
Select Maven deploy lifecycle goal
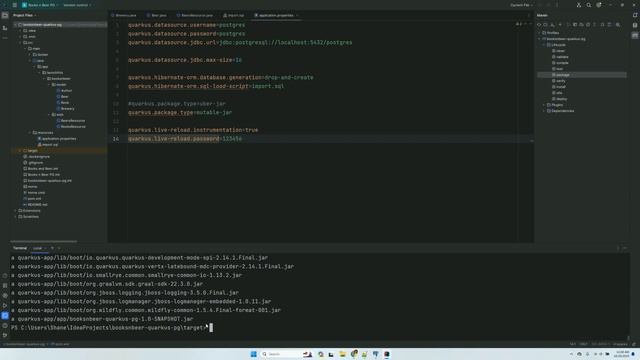point(561,99)
